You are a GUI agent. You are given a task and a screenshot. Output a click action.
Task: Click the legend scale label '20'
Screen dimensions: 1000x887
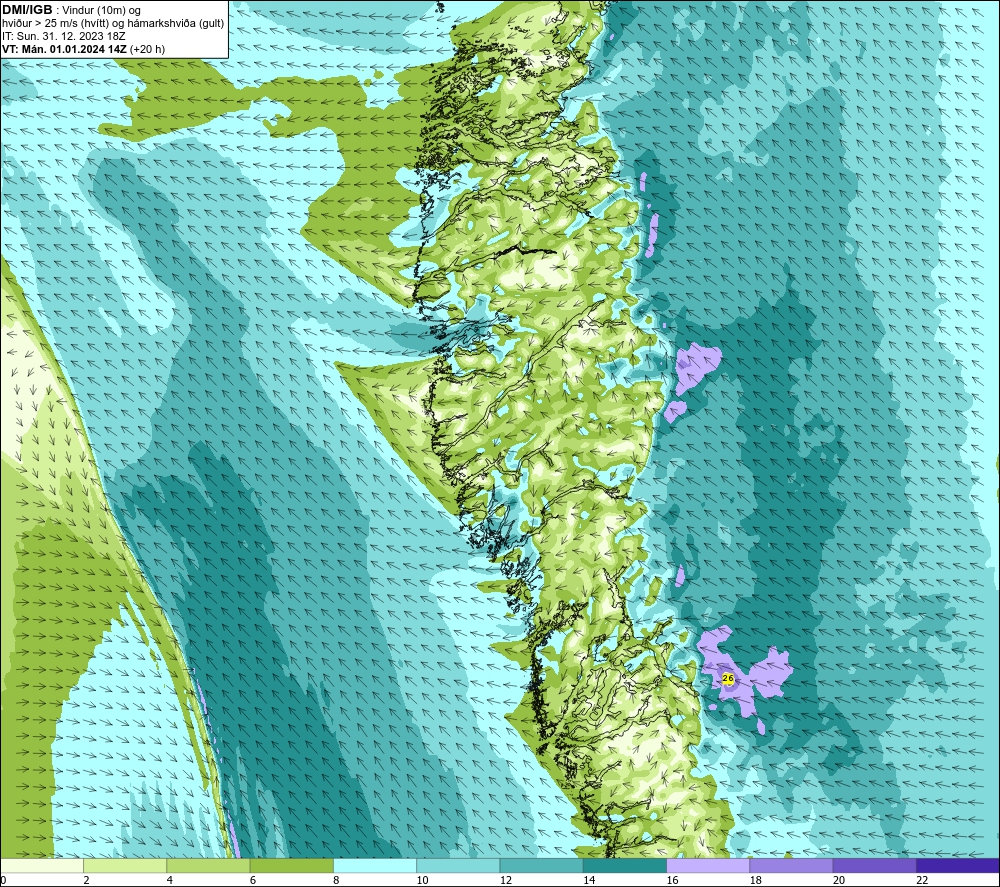(x=839, y=880)
